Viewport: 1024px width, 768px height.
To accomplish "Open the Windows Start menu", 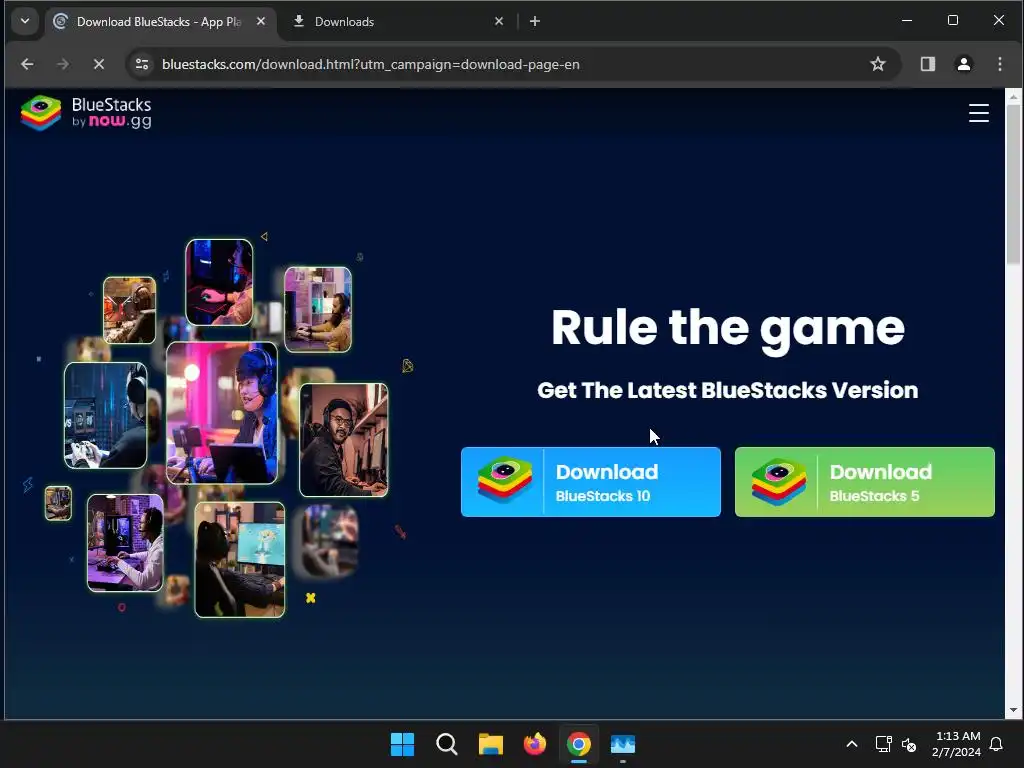I will pyautogui.click(x=402, y=744).
